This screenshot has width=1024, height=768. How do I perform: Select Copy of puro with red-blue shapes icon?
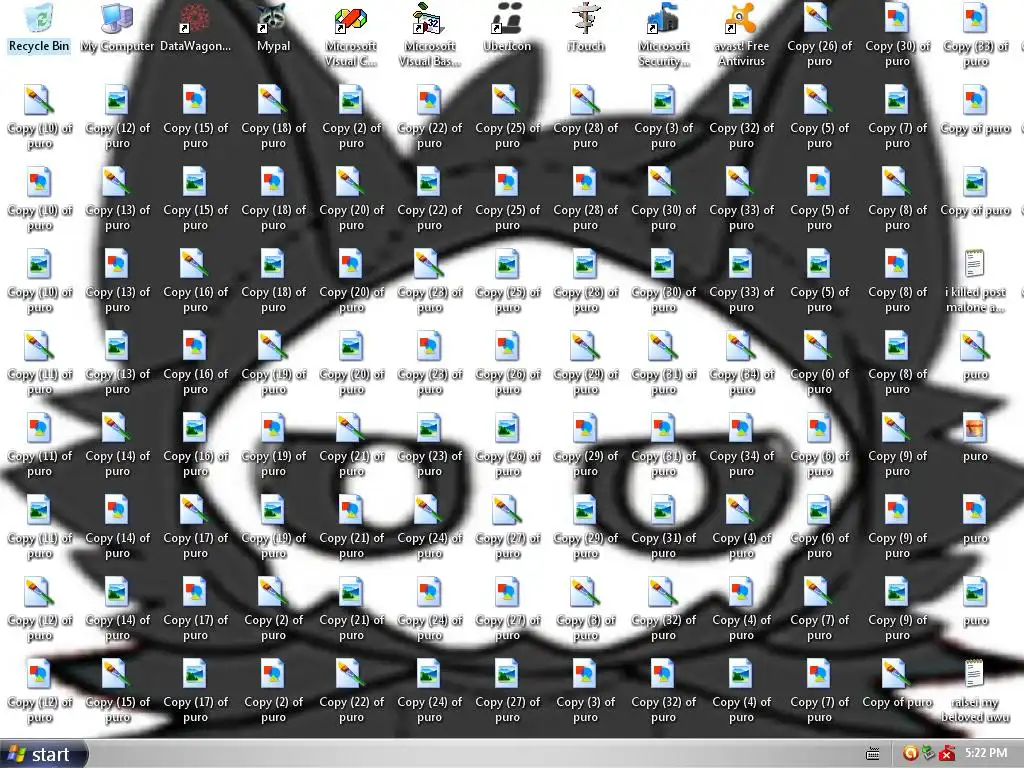click(975, 110)
